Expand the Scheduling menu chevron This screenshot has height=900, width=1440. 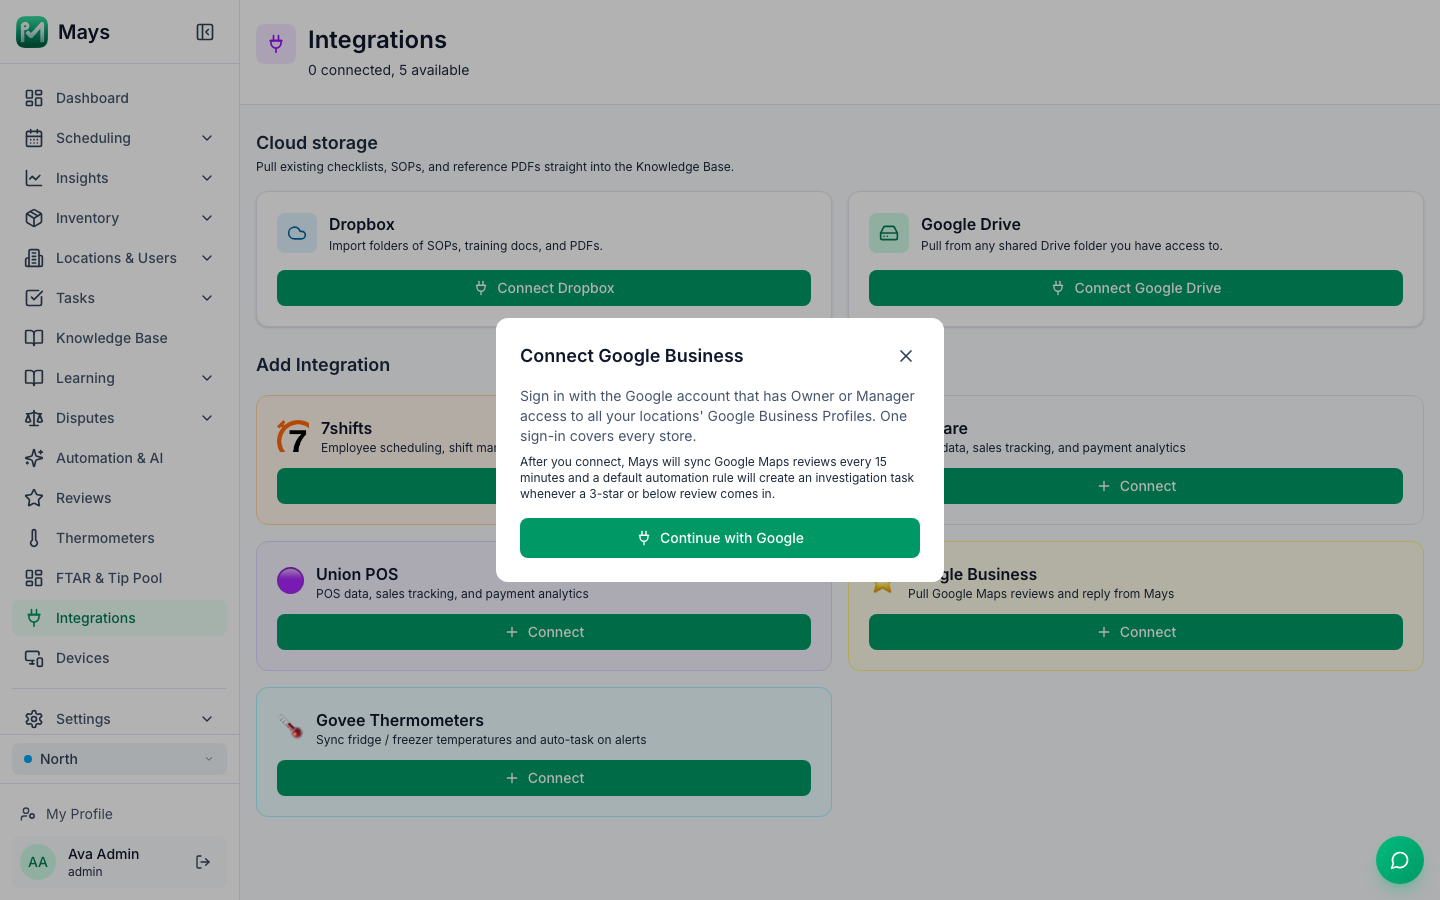pyautogui.click(x=207, y=138)
